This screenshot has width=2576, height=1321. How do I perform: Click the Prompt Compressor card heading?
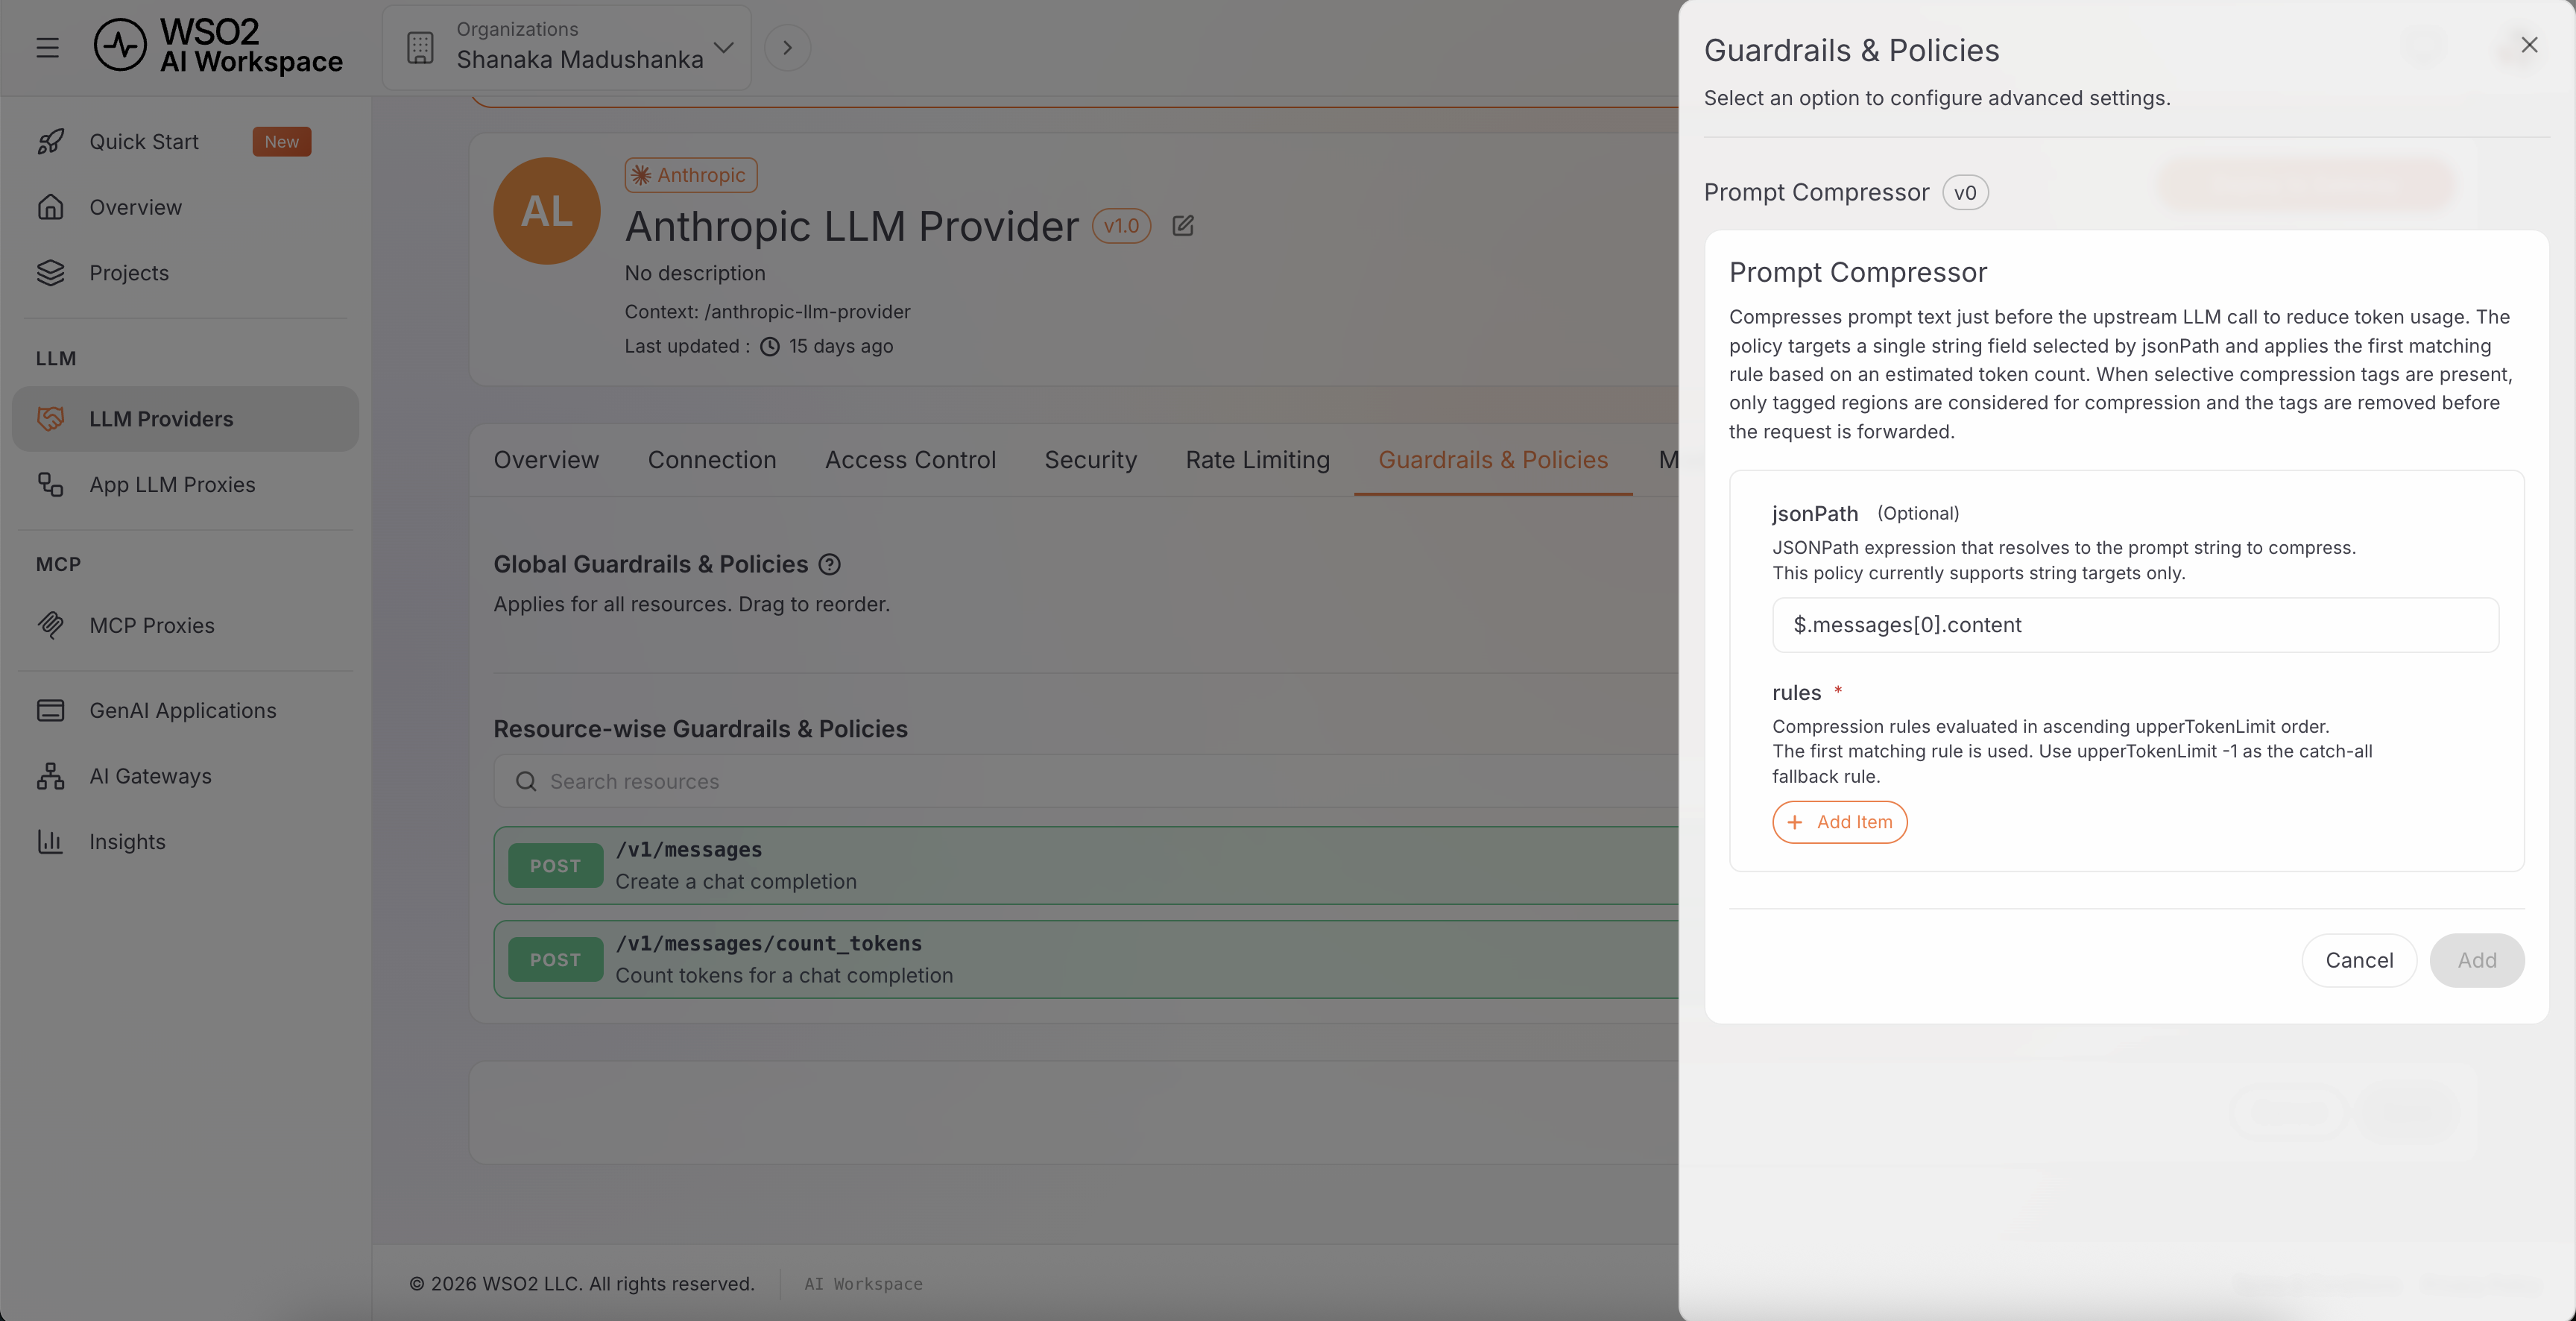pos(1858,272)
